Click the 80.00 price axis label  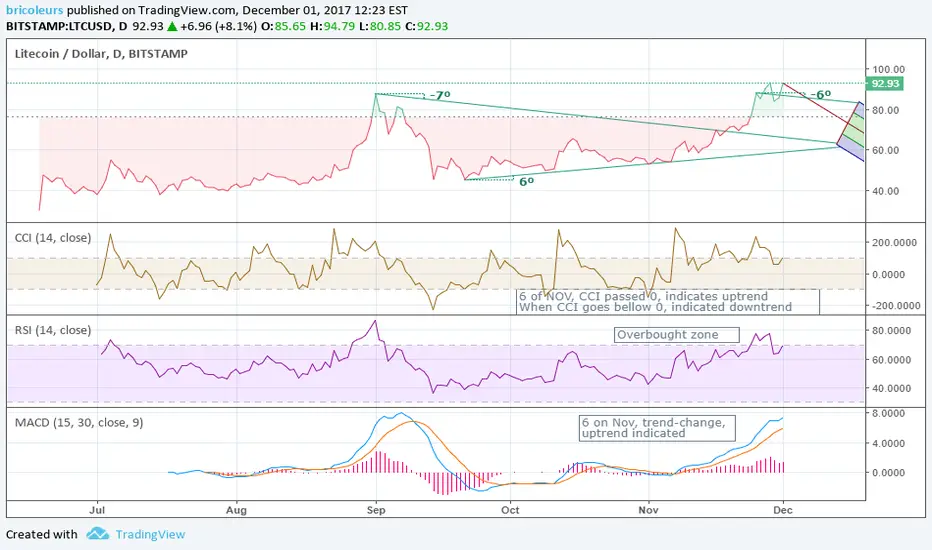tap(886, 110)
